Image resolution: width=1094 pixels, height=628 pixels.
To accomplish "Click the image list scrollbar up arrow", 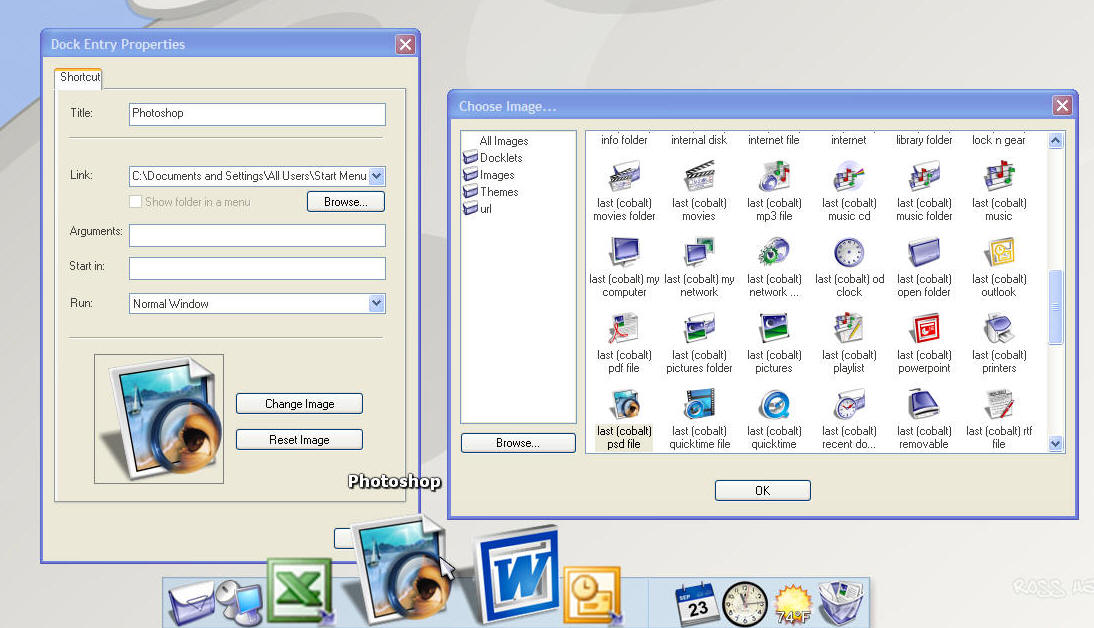I will coord(1056,140).
